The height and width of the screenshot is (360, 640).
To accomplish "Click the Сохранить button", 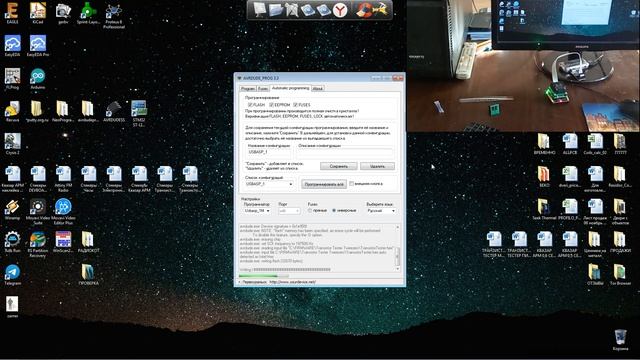I will pyautogui.click(x=338, y=166).
